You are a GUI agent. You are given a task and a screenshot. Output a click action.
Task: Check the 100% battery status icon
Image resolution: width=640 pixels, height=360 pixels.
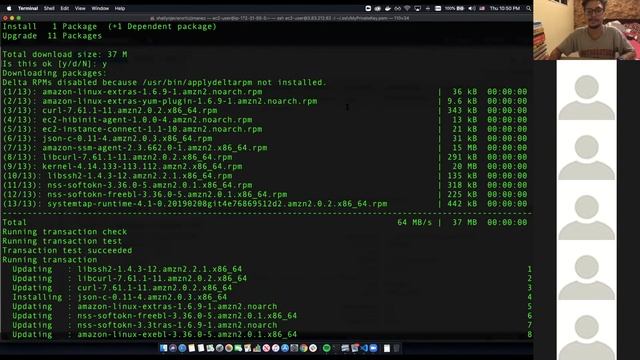(x=454, y=8)
